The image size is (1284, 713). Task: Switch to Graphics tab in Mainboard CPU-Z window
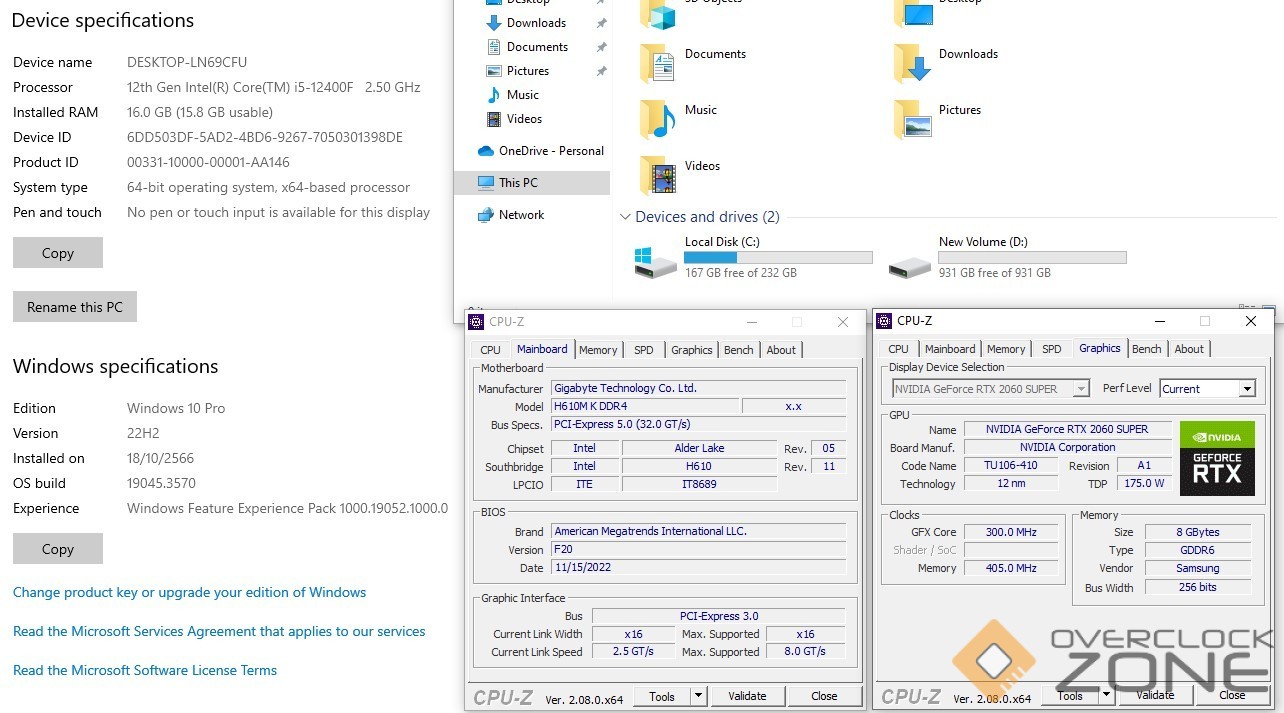(x=692, y=350)
